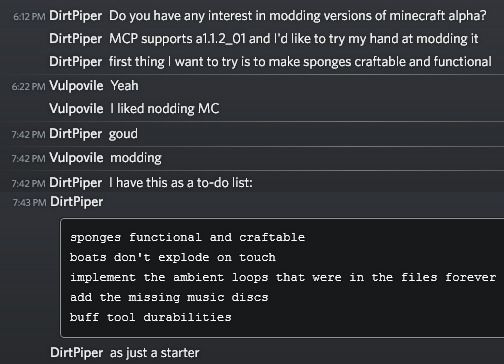Click DirtPiper name above the code block
Image resolution: width=504 pixels, height=364 pixels.
(x=77, y=202)
